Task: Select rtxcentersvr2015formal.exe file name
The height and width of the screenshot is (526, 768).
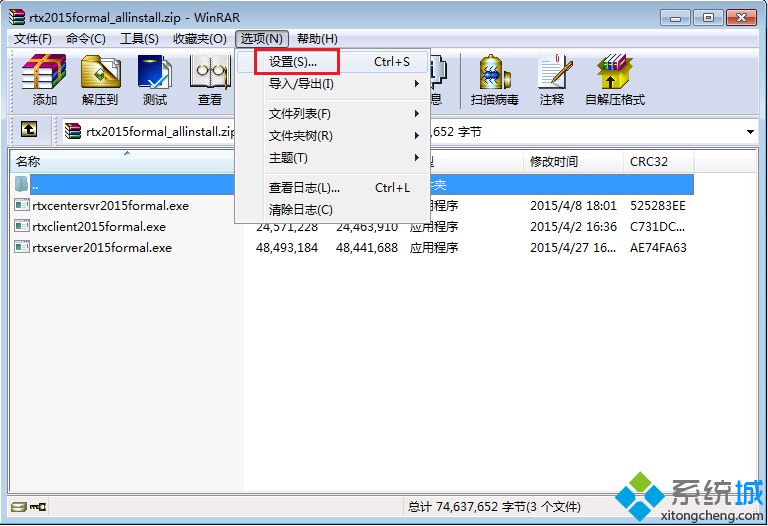Action: point(110,205)
